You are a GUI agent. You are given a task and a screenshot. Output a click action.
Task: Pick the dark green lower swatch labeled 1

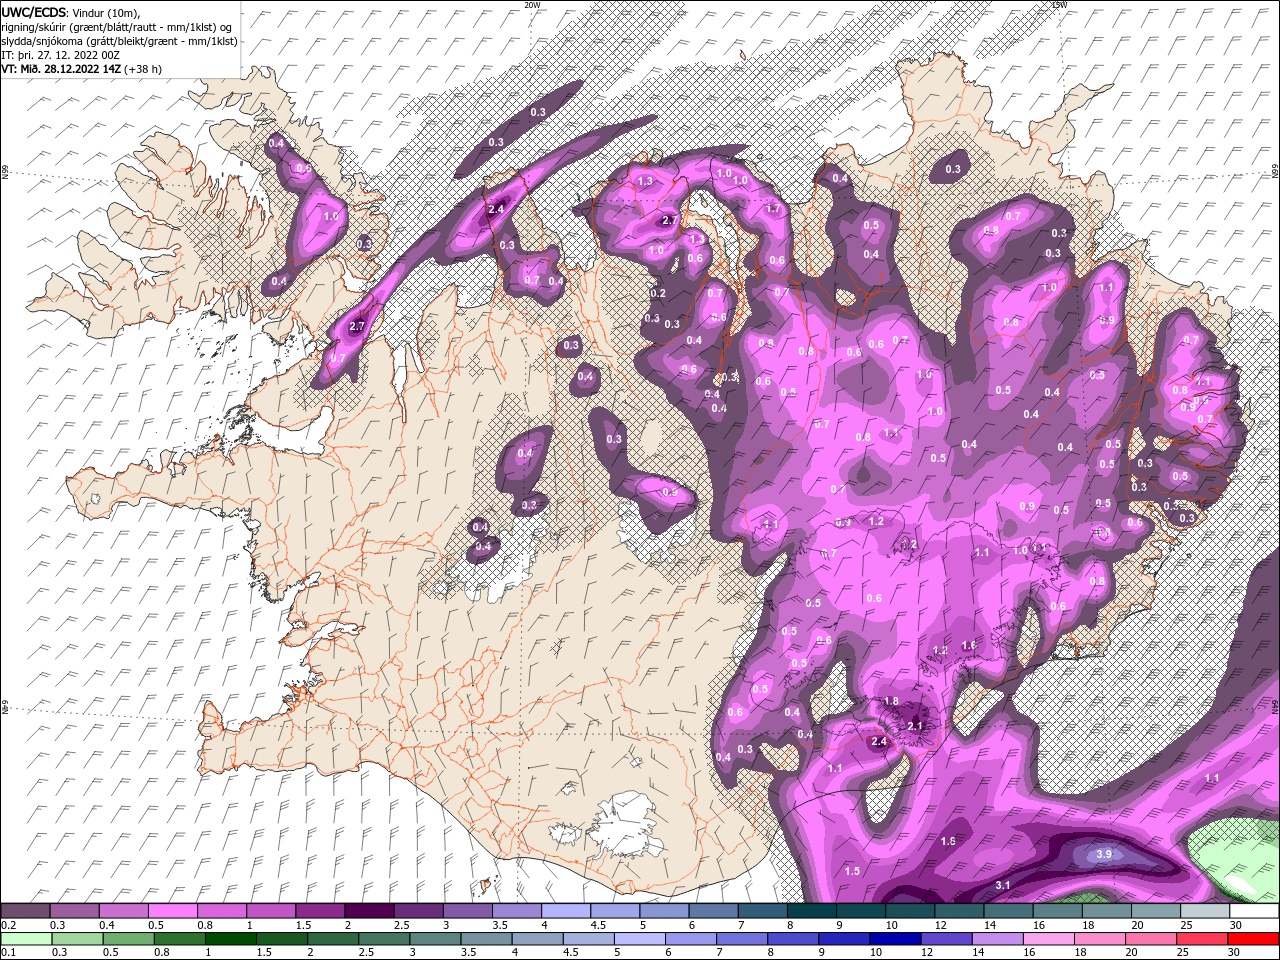(x=229, y=939)
